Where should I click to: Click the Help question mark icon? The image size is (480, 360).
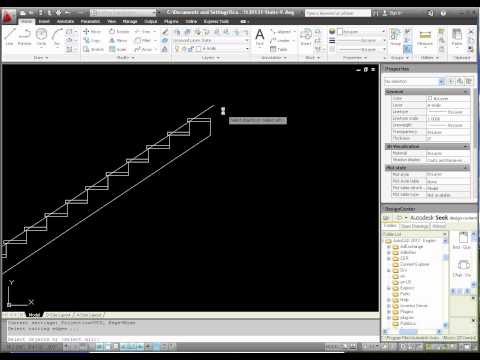443,13
